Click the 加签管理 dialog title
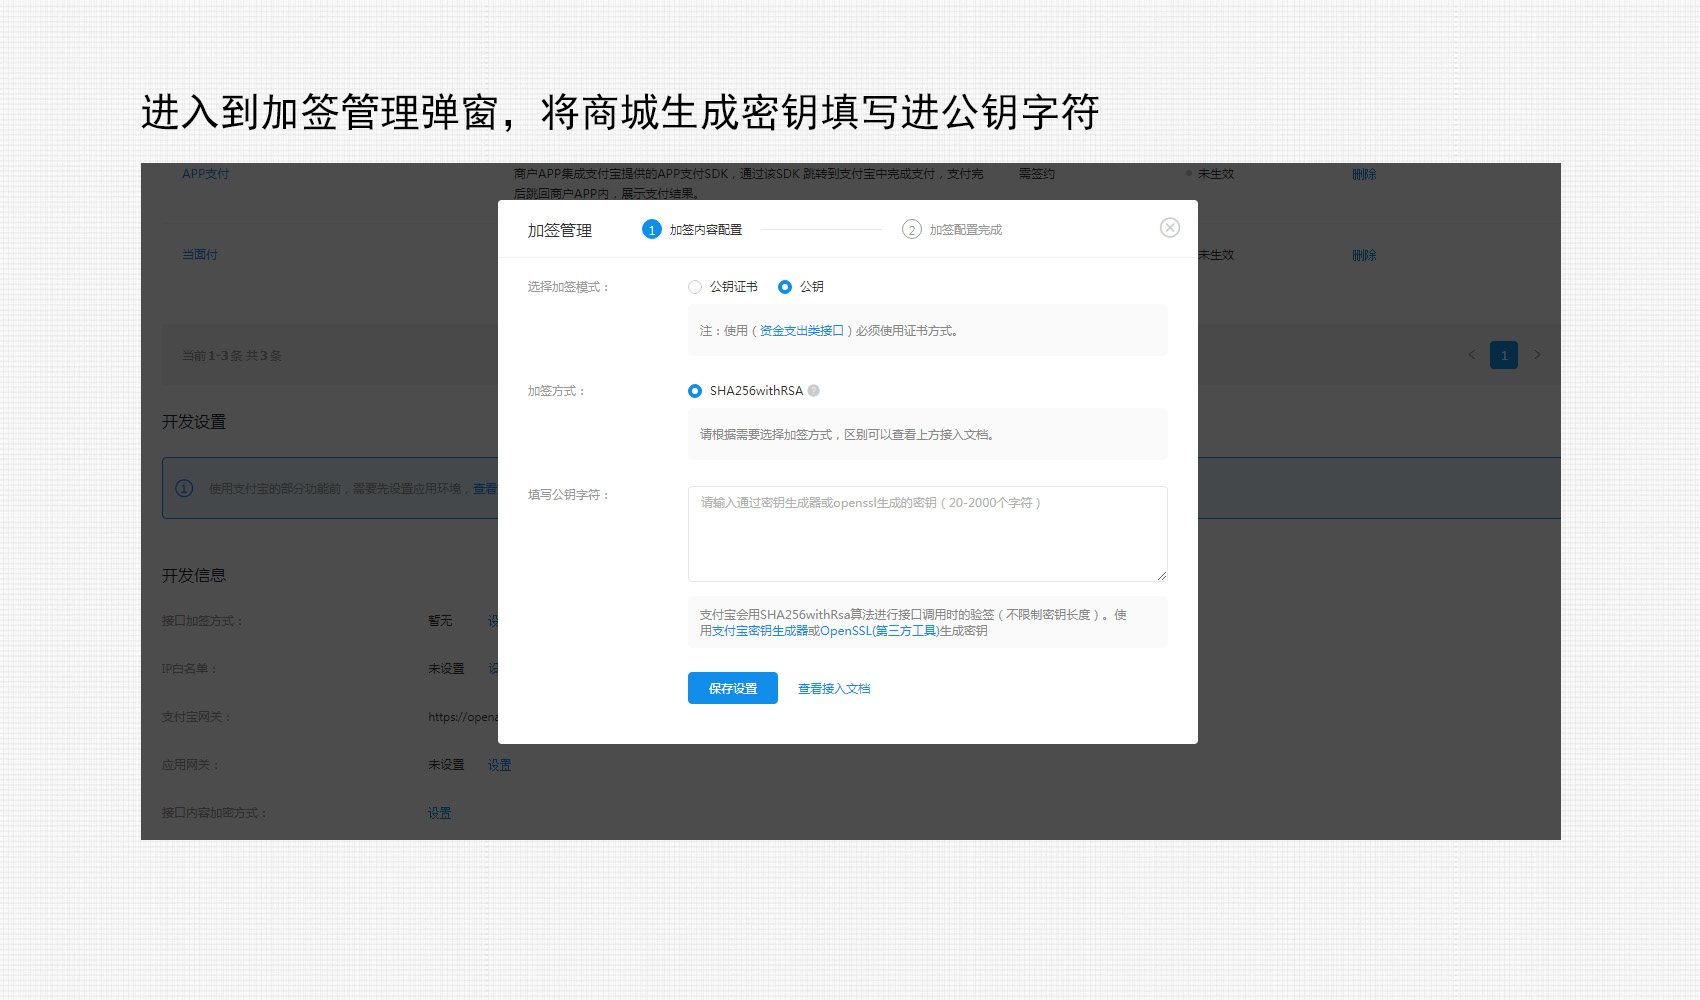 coord(560,230)
